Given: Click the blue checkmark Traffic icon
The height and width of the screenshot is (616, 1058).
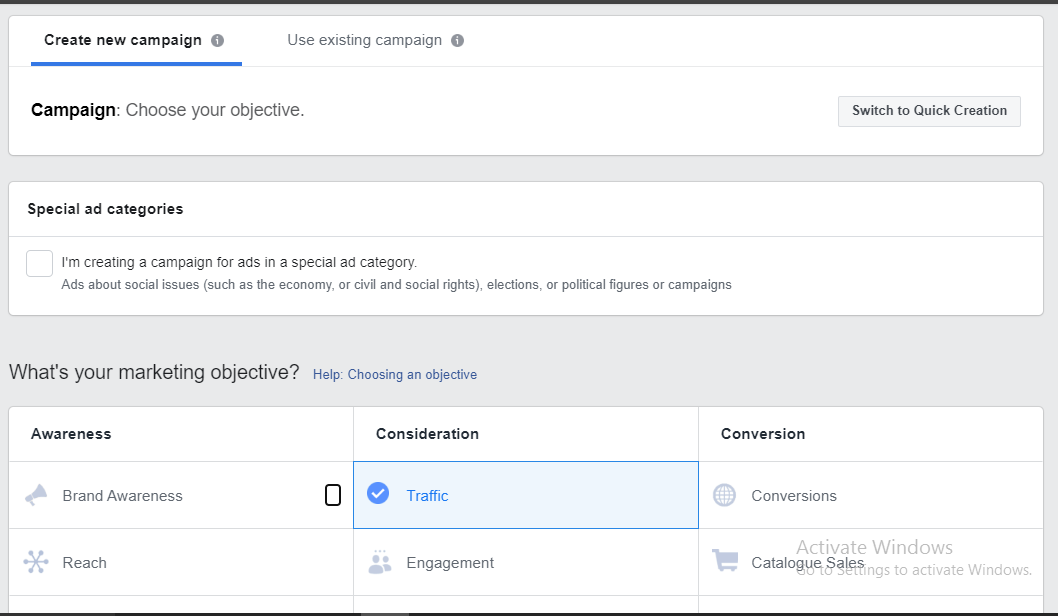Looking at the screenshot, I should point(378,494).
